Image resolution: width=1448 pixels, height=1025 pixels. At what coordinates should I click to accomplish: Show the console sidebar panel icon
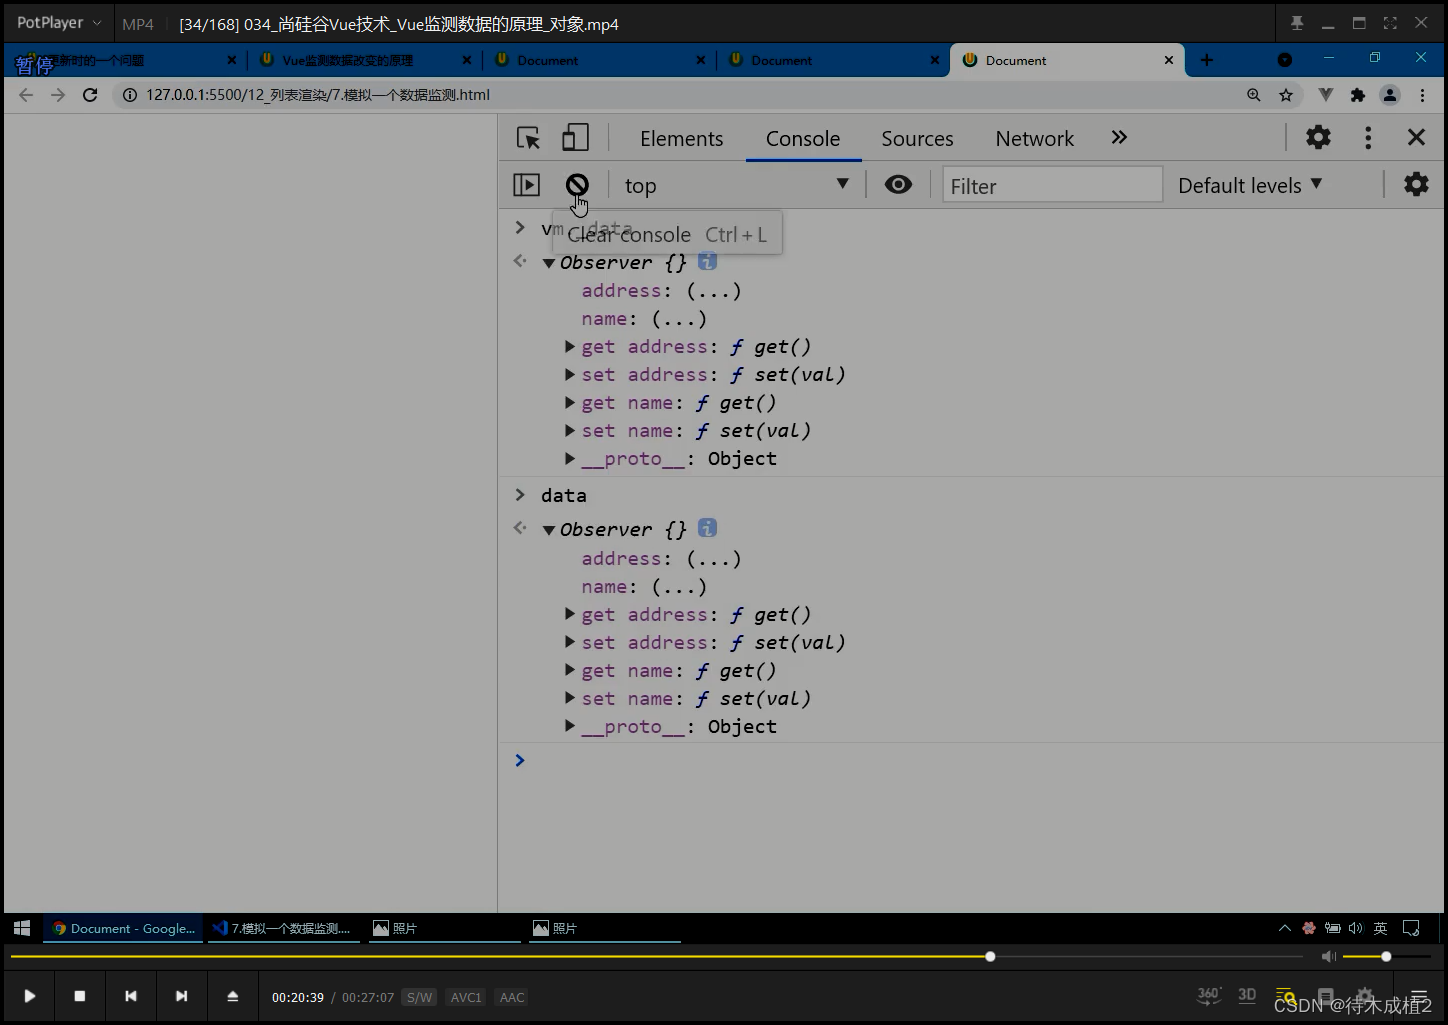(526, 185)
